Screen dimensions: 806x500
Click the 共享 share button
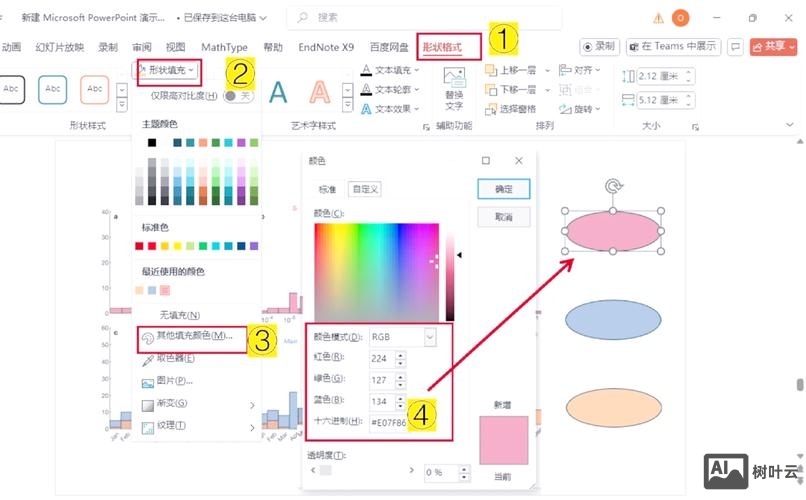click(773, 47)
